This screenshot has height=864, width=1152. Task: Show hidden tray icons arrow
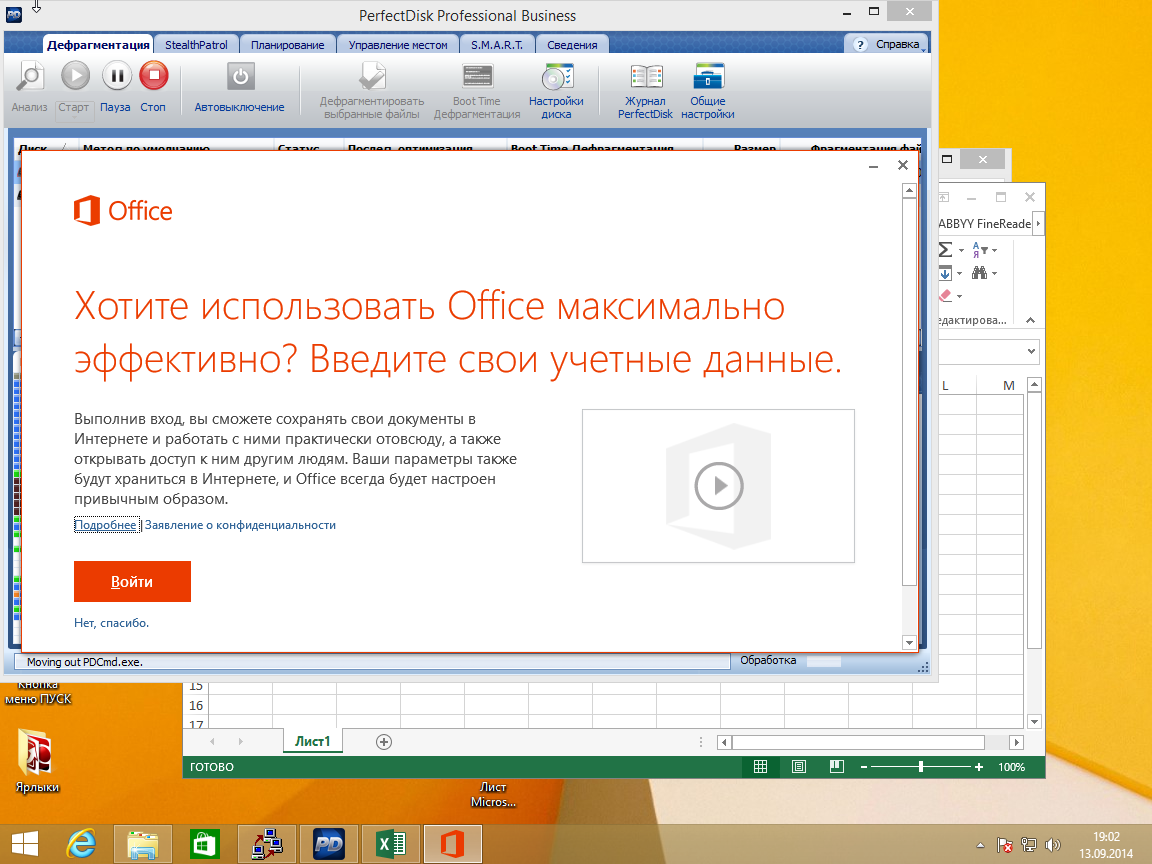pos(980,845)
